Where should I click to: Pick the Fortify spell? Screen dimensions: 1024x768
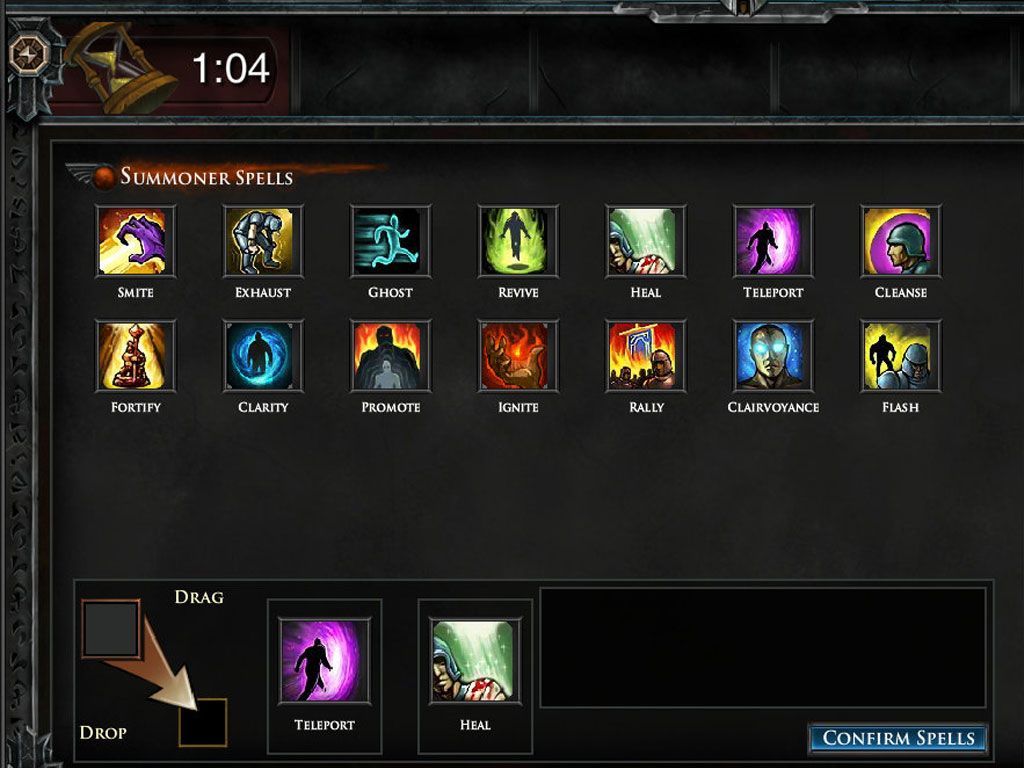[135, 356]
